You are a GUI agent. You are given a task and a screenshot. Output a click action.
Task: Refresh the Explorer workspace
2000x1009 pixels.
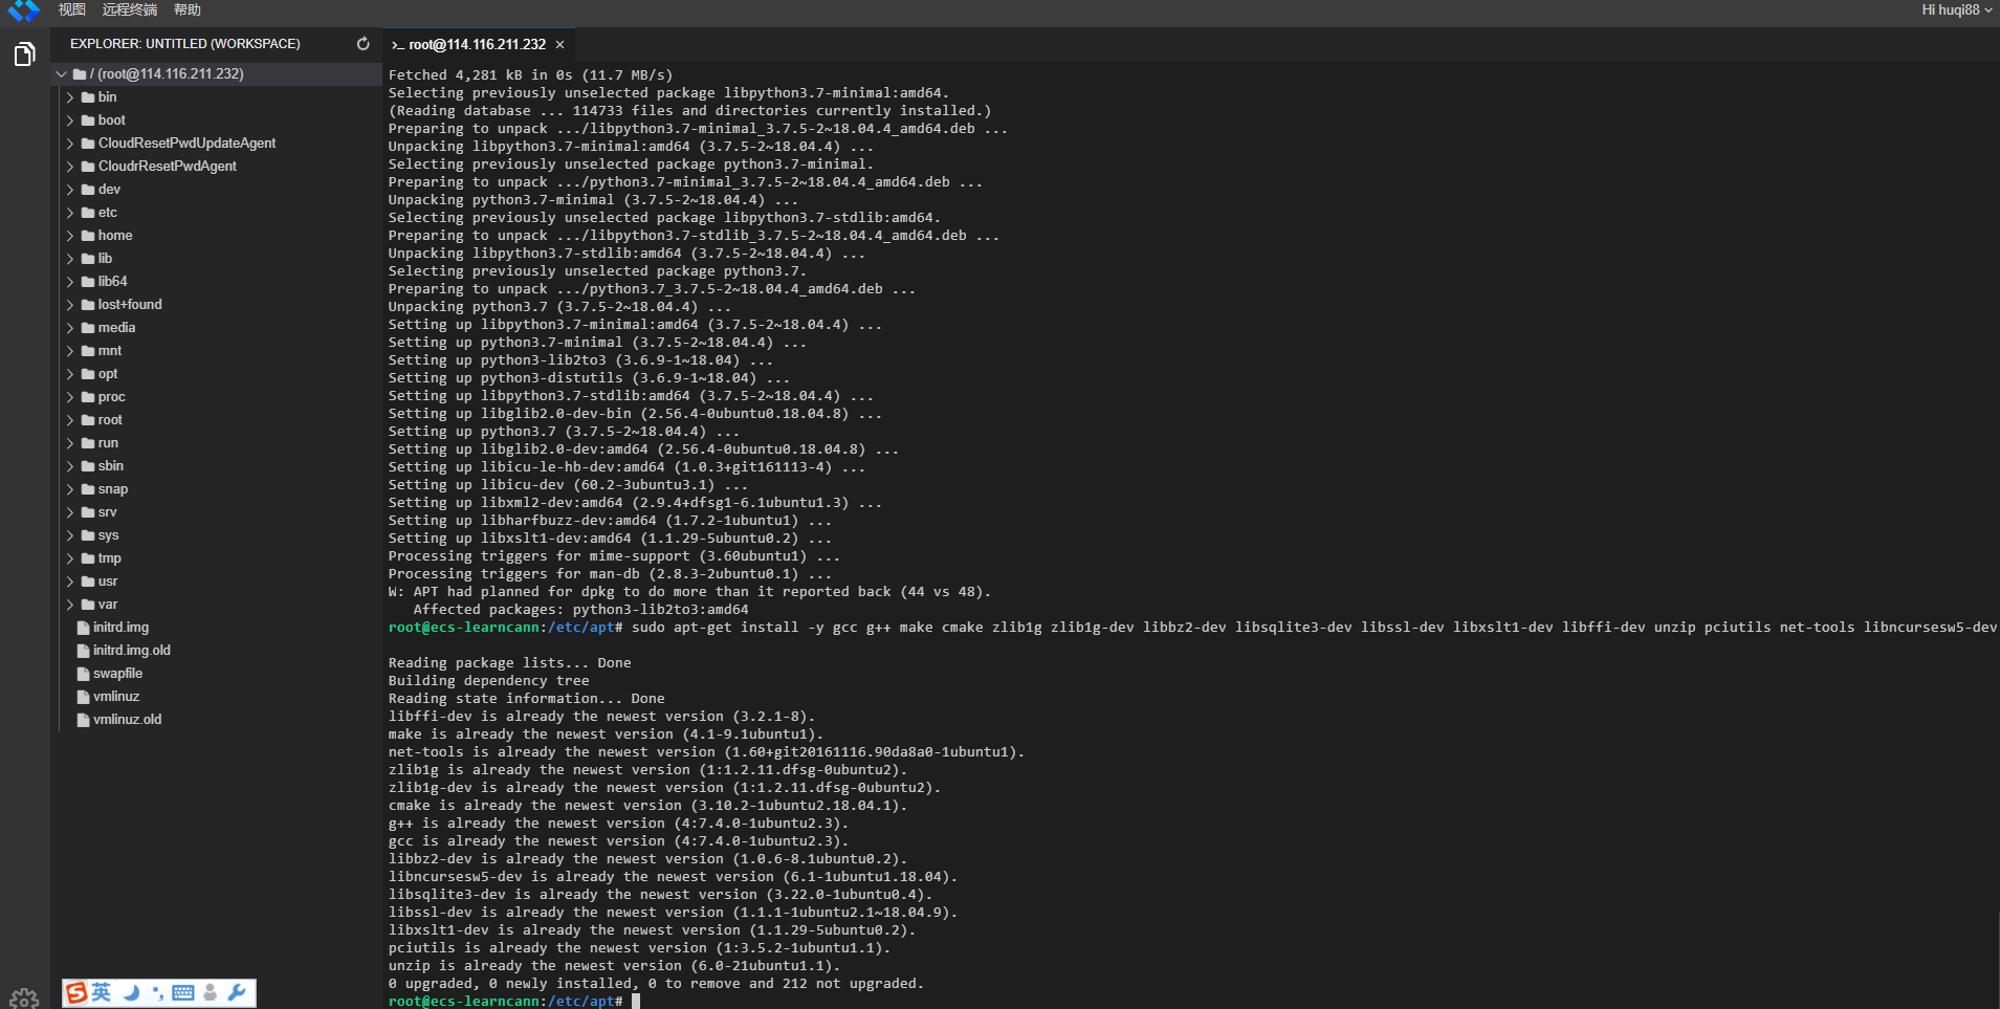(363, 44)
